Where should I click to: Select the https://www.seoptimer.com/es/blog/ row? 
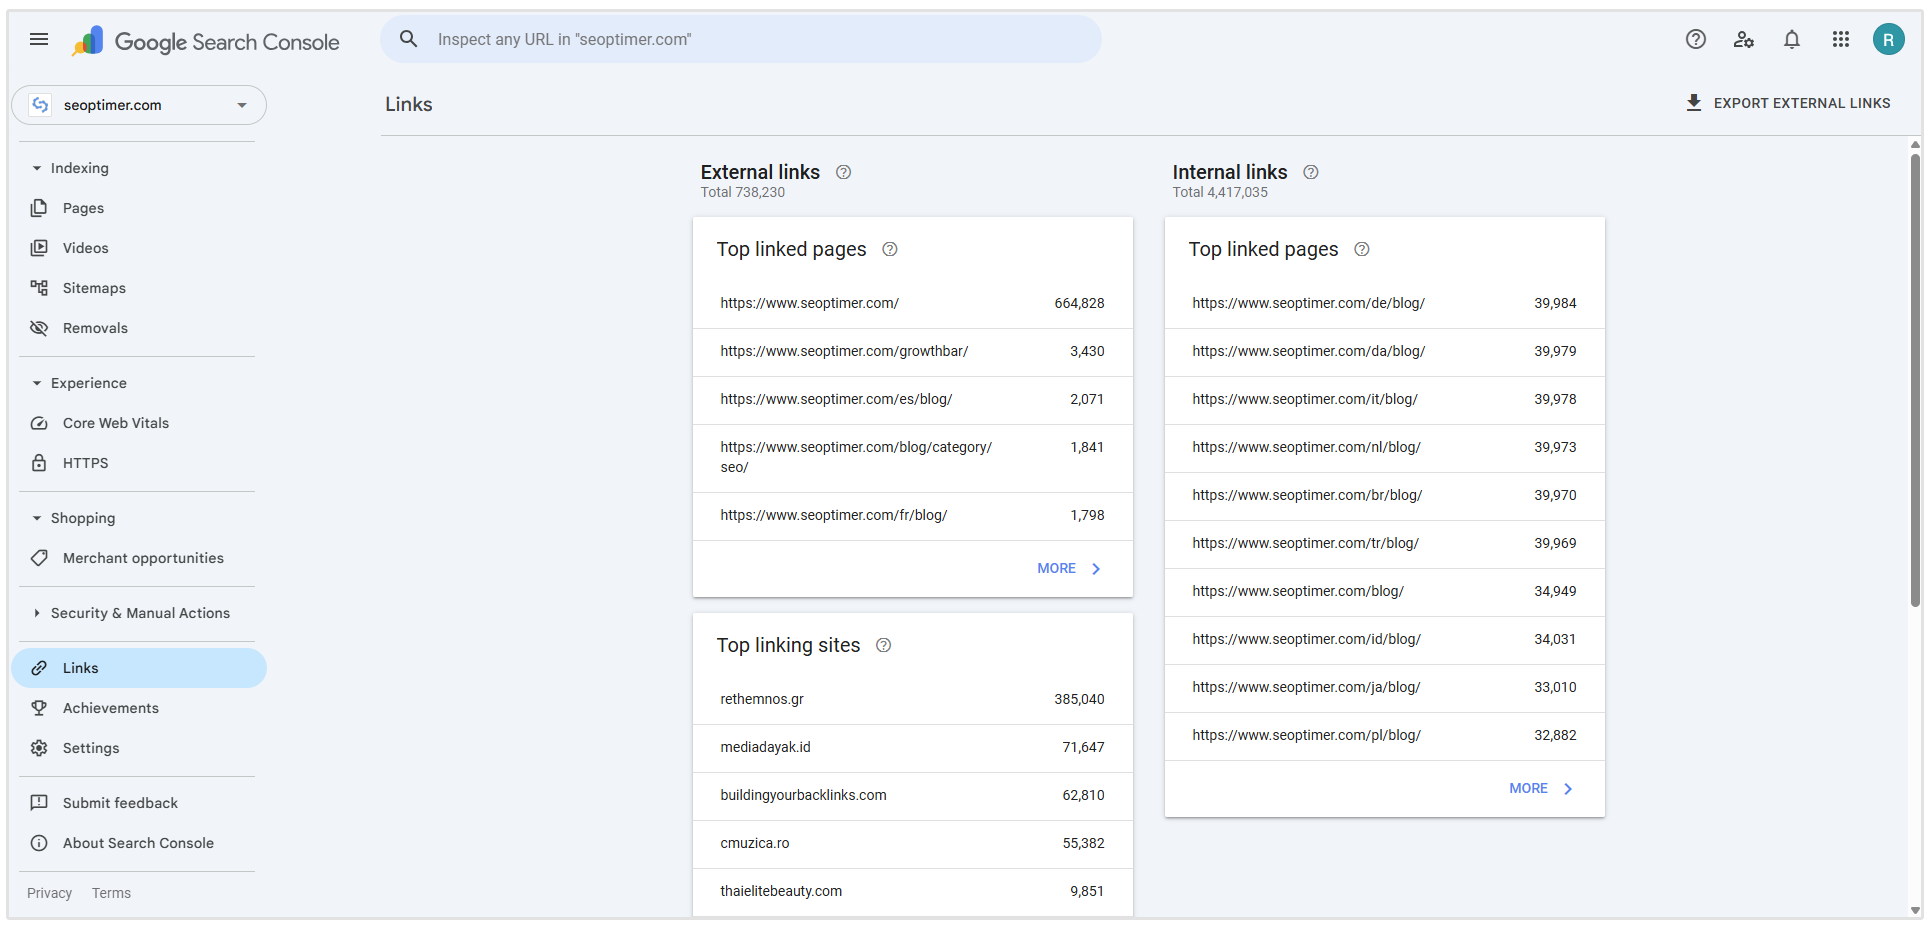click(913, 399)
